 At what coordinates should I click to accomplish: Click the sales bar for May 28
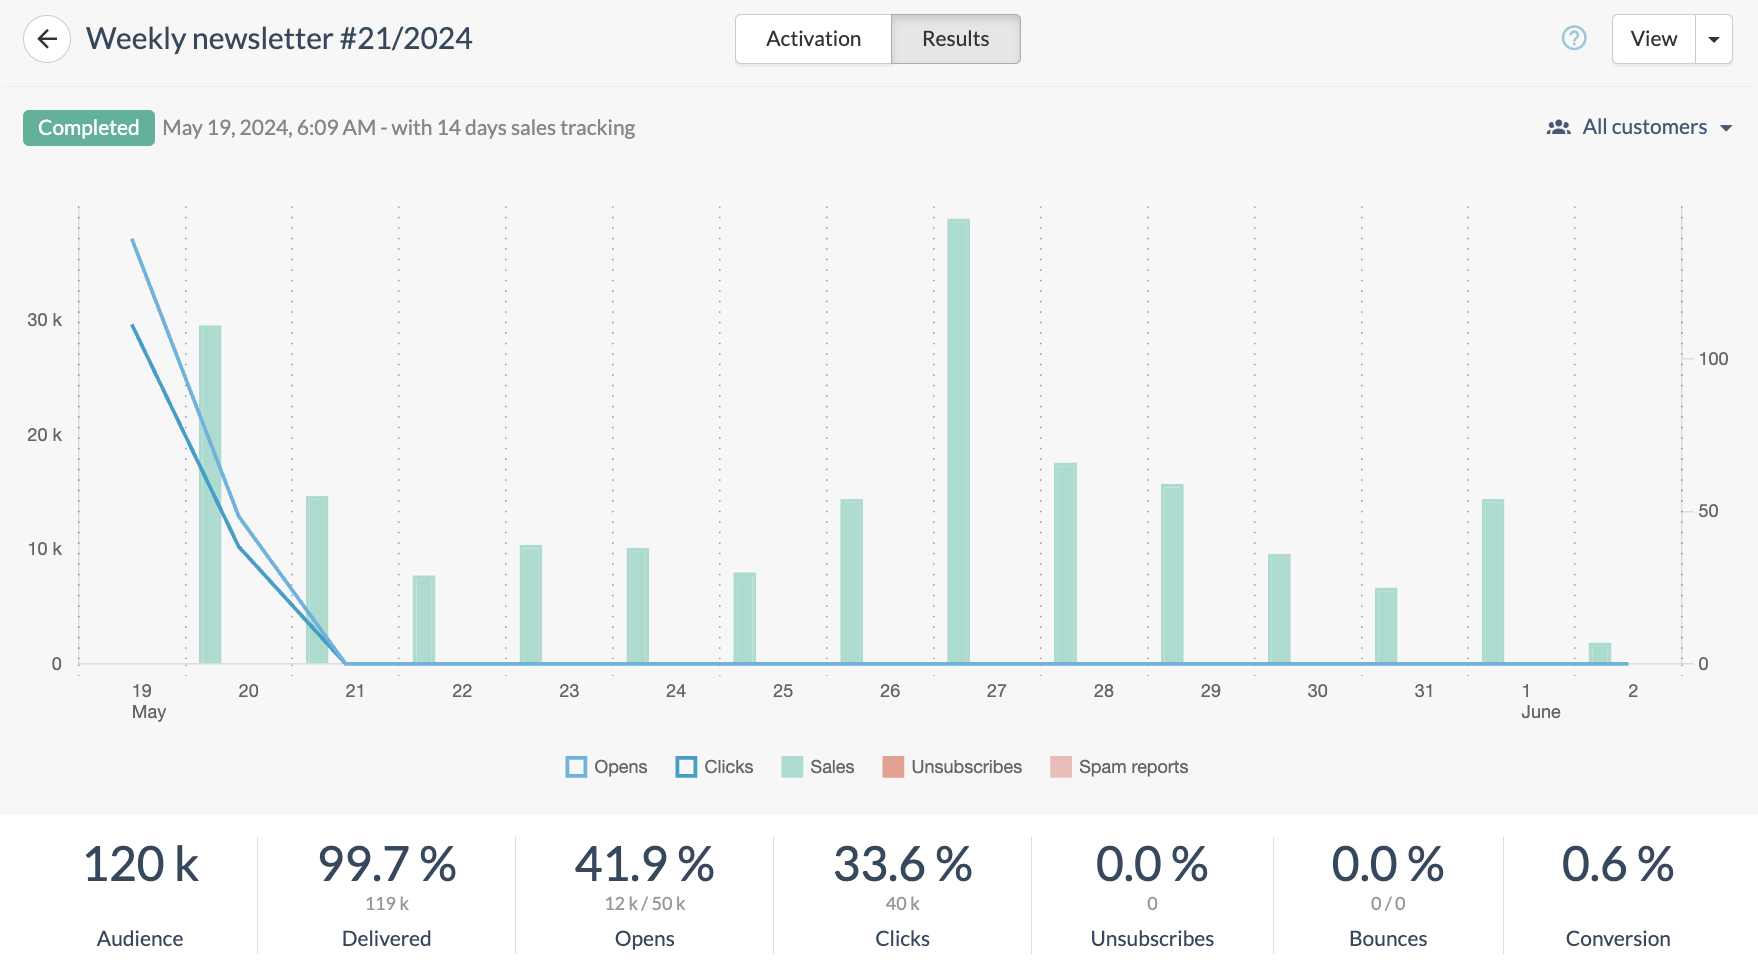click(x=1065, y=563)
